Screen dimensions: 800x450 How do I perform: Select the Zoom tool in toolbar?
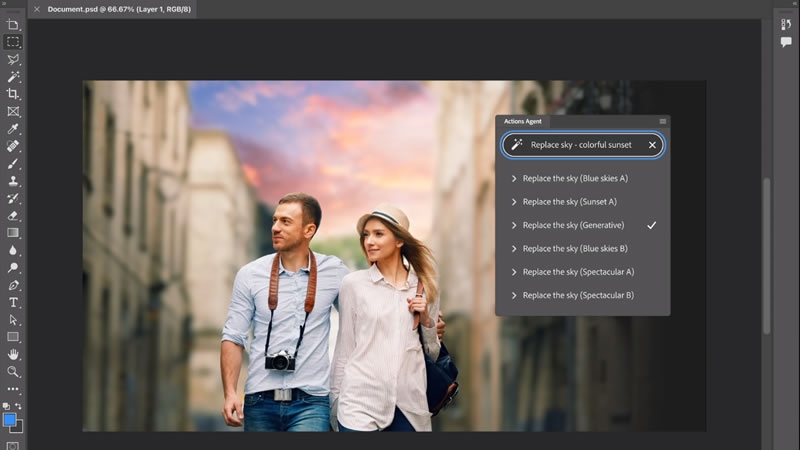point(13,371)
